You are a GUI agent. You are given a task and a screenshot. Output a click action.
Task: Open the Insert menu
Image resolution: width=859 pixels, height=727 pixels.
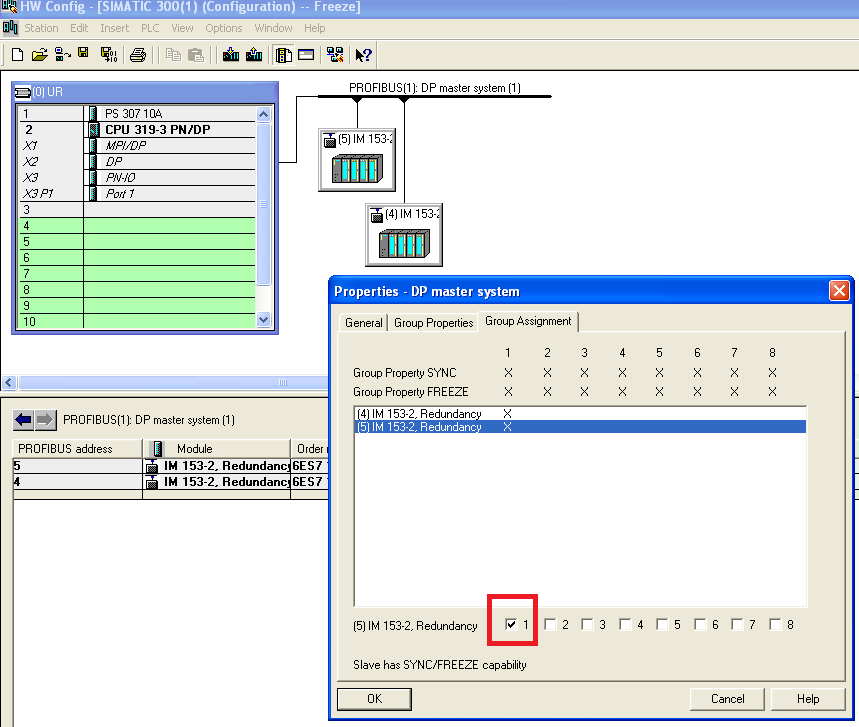[114, 28]
